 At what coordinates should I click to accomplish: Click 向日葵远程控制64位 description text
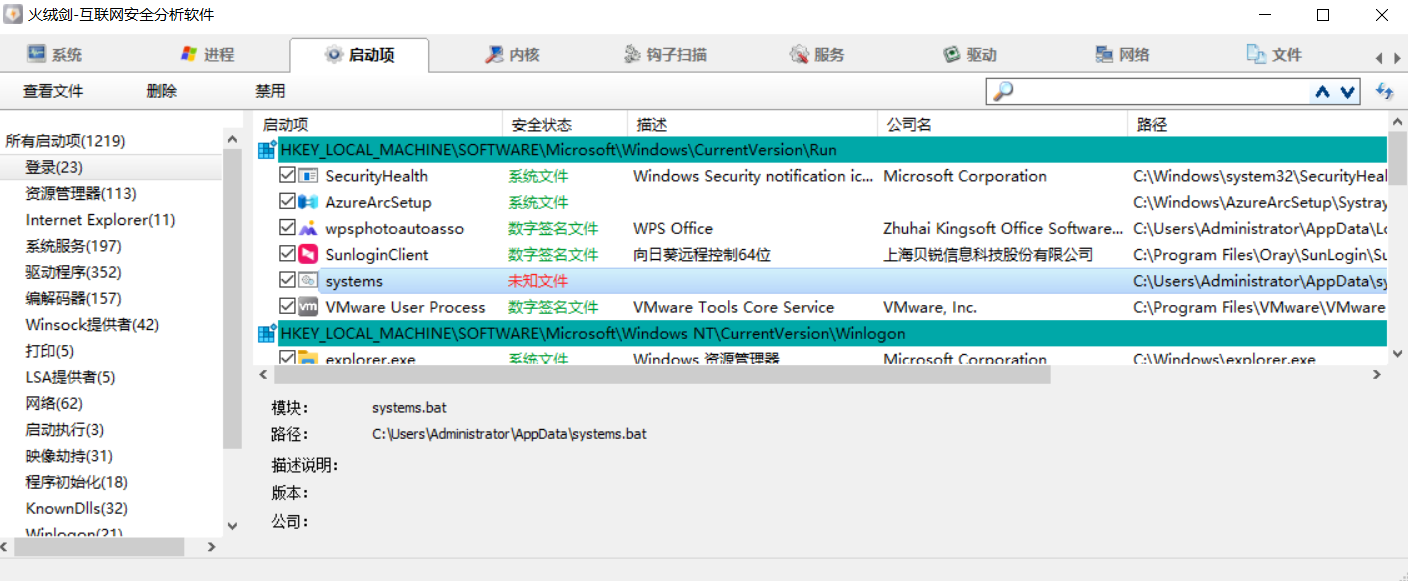point(702,255)
